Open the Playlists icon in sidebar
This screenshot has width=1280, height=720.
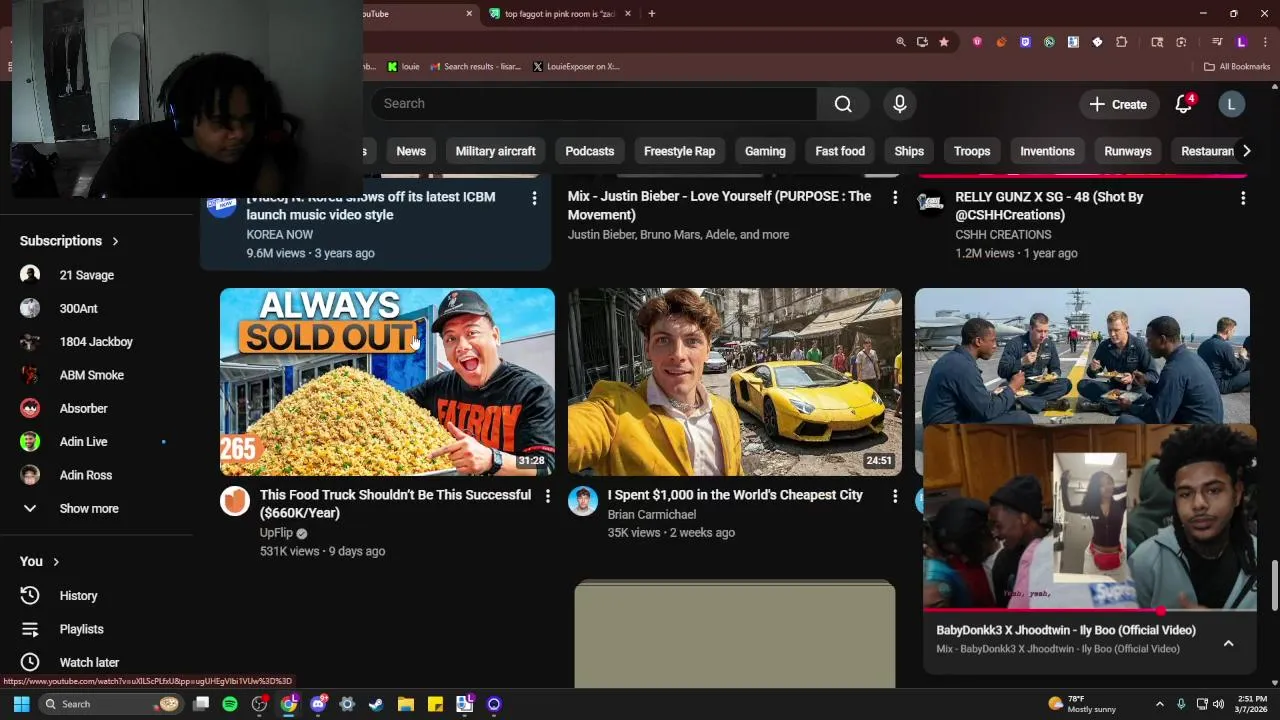point(30,629)
